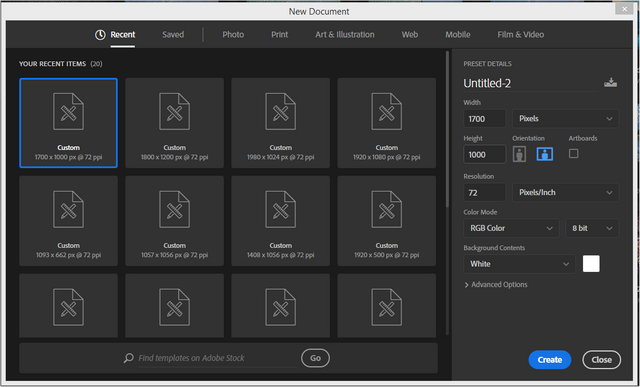Click document icon of 1920 x 1080 preset

point(387,111)
